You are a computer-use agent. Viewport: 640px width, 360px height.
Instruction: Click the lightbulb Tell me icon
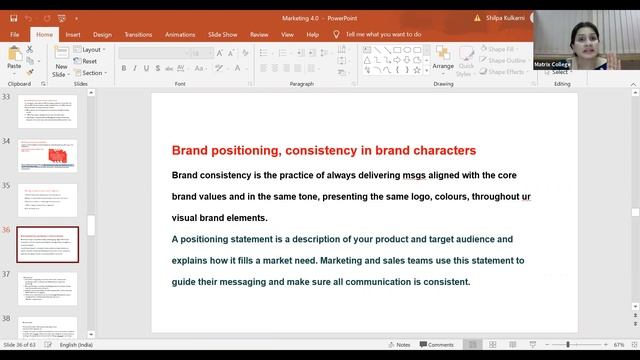coord(336,34)
